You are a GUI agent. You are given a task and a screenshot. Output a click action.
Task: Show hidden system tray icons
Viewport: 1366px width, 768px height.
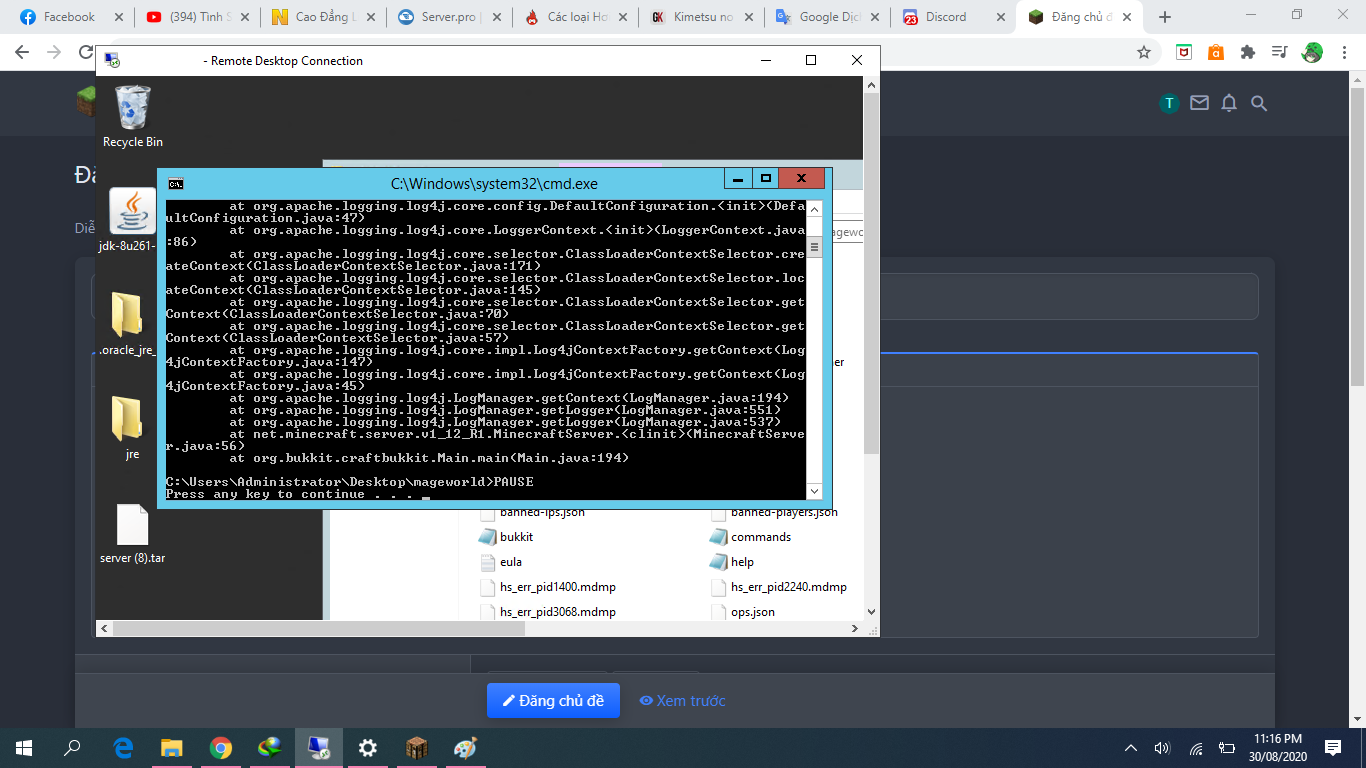click(1131, 748)
